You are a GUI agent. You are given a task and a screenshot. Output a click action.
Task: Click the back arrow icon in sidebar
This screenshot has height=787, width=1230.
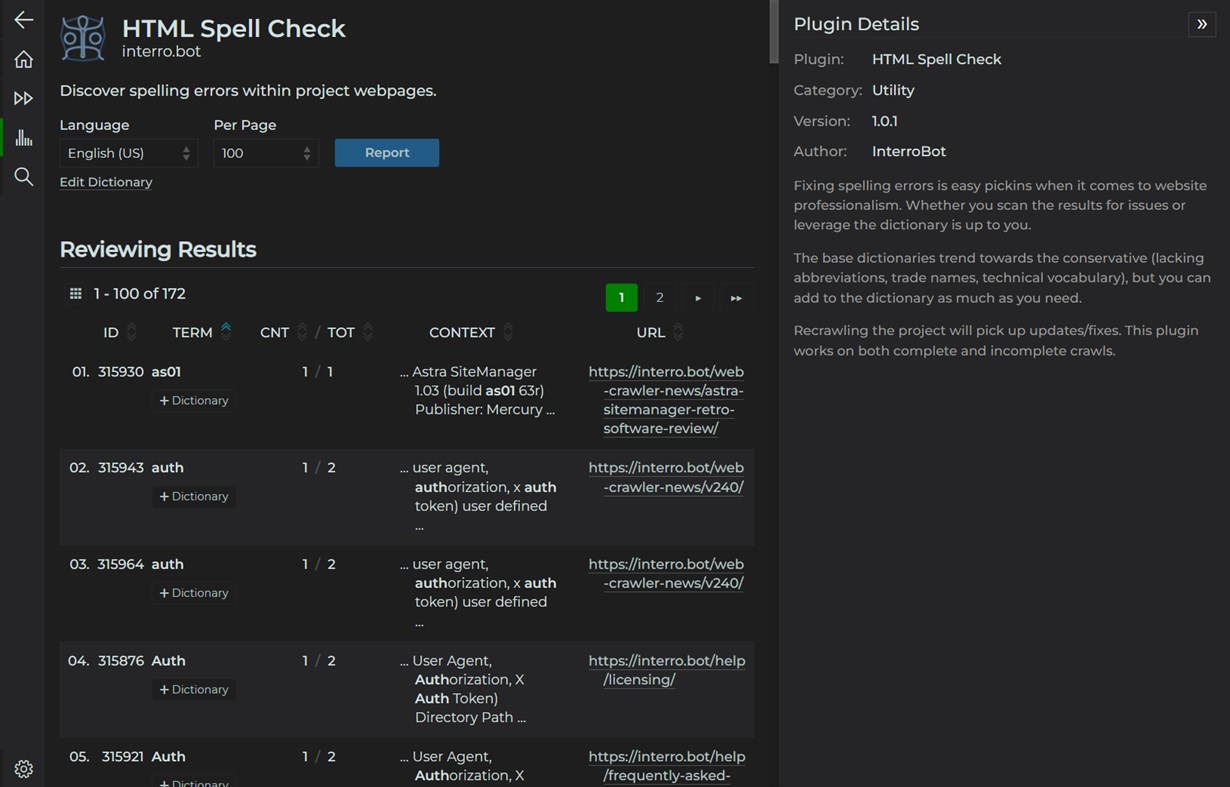23,20
